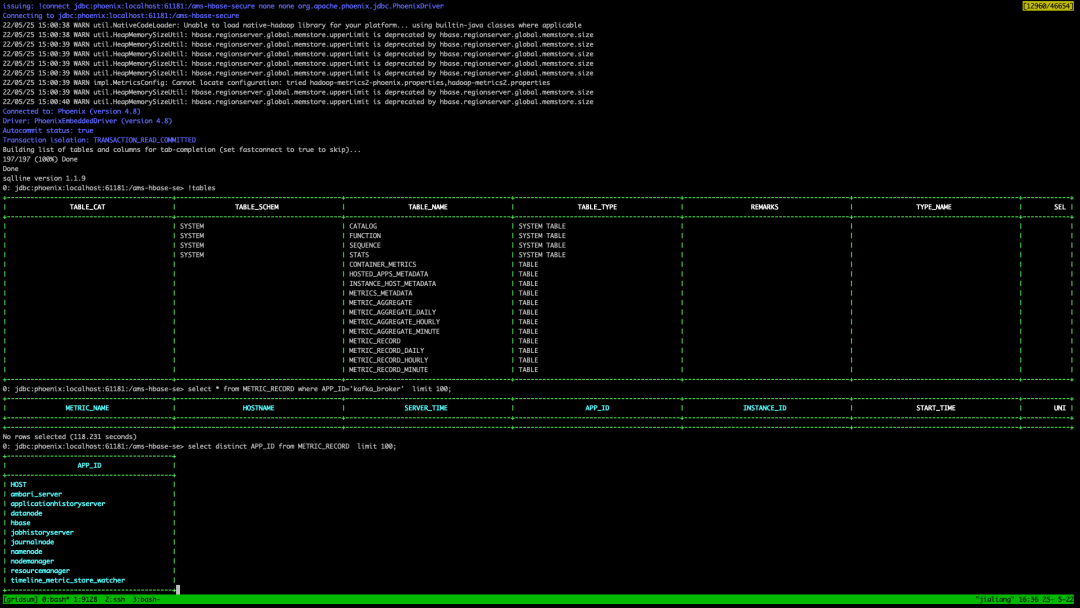
Task: Click the hbase APP_ID value
Action: point(20,523)
